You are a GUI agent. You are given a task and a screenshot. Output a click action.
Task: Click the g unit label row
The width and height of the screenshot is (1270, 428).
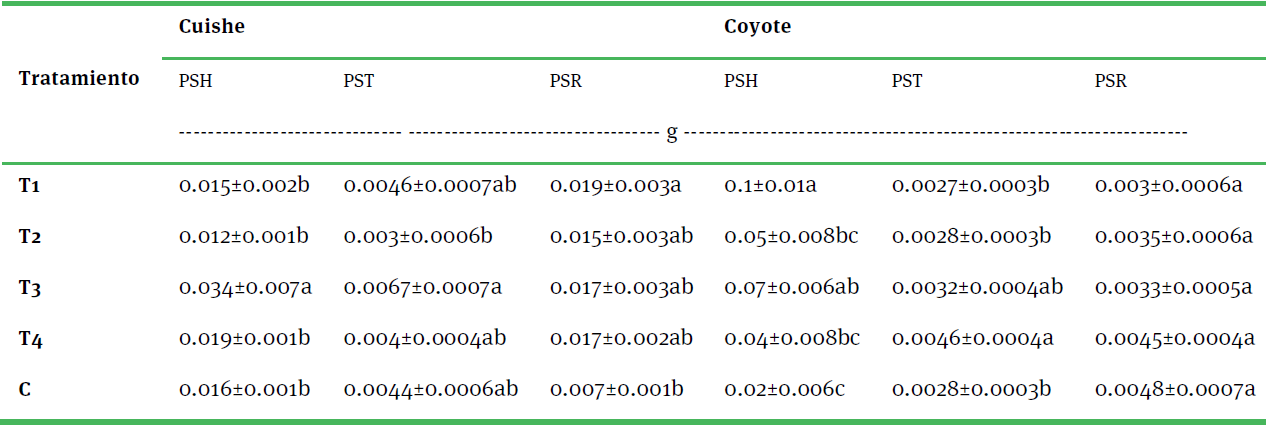pos(671,133)
